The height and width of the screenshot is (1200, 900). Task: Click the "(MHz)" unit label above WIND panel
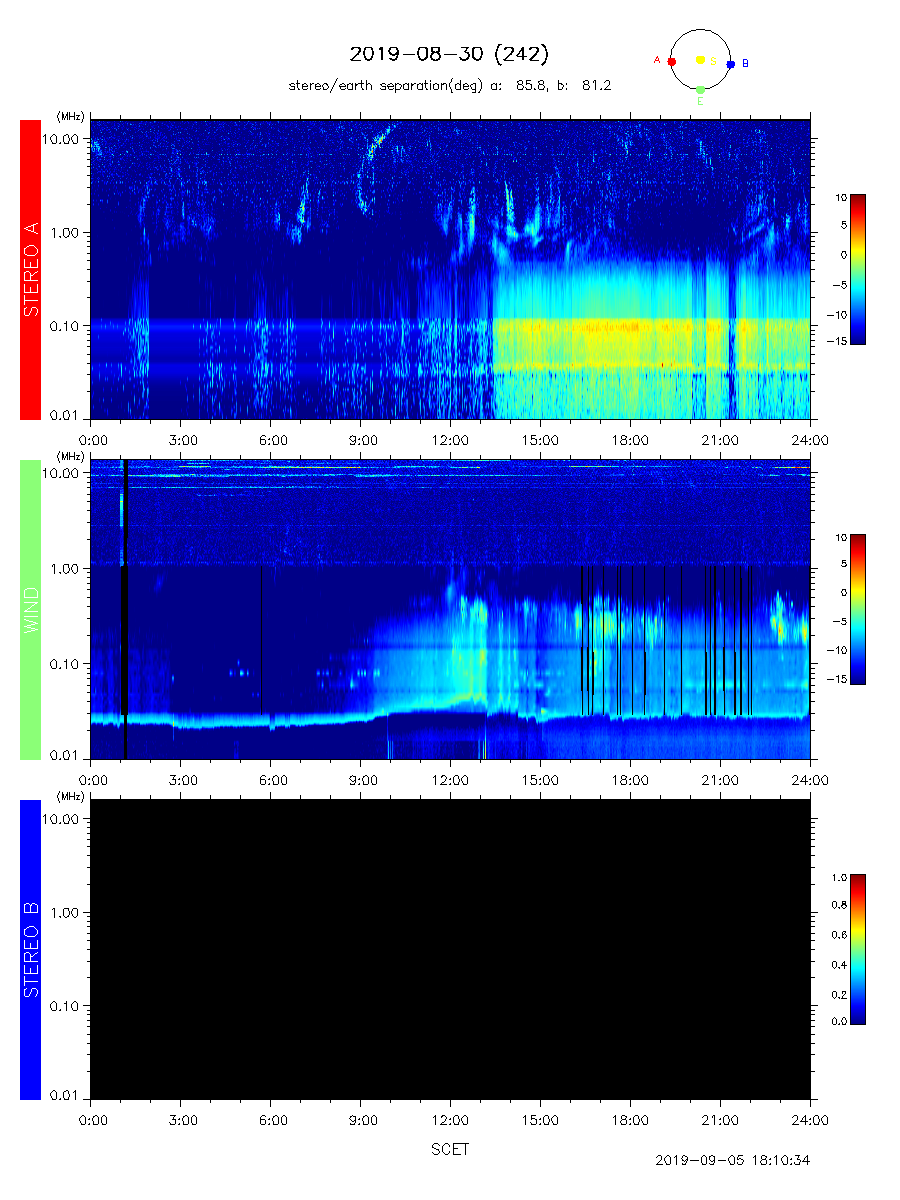click(70, 456)
